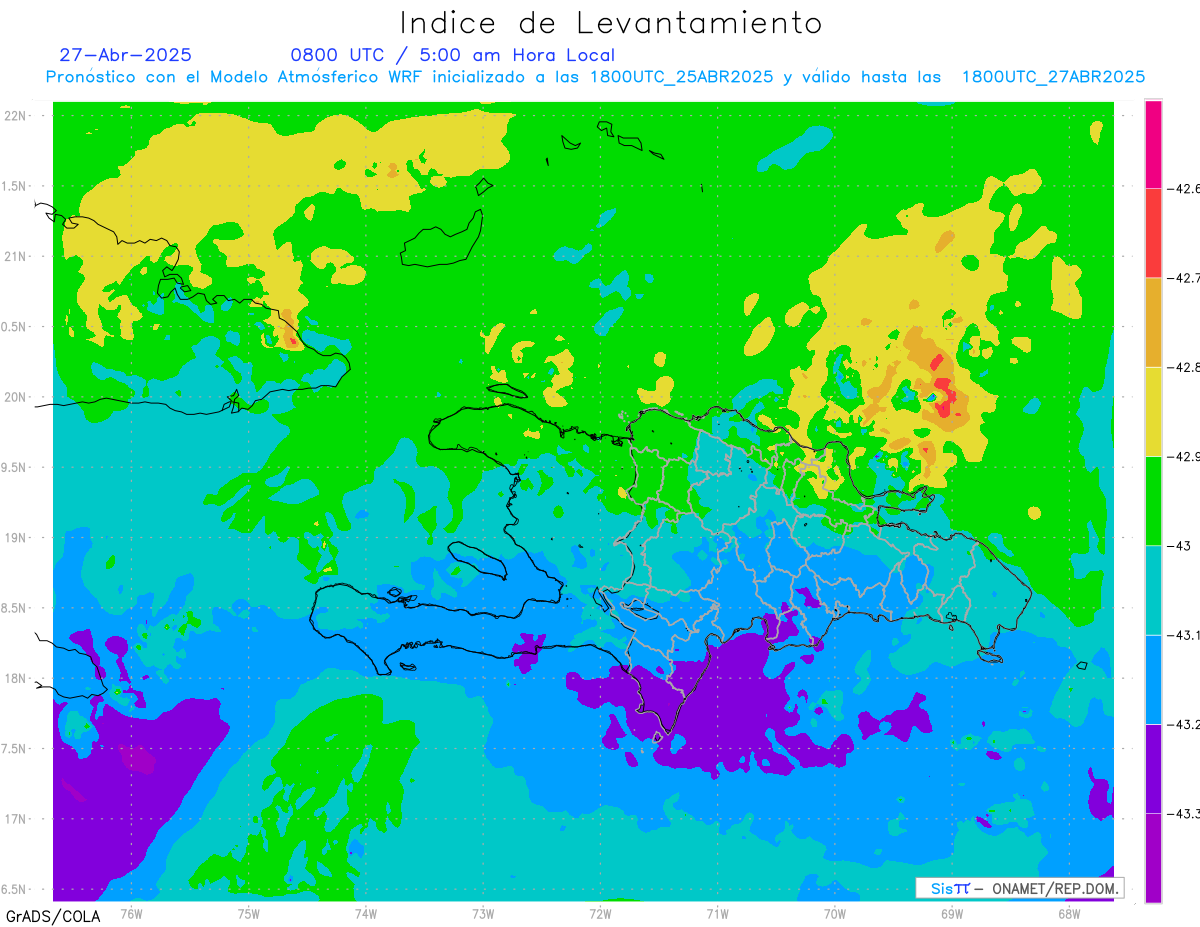This screenshot has width=1200, height=927.
Task: Click the latitude label 8.5N
Action: 15,608
